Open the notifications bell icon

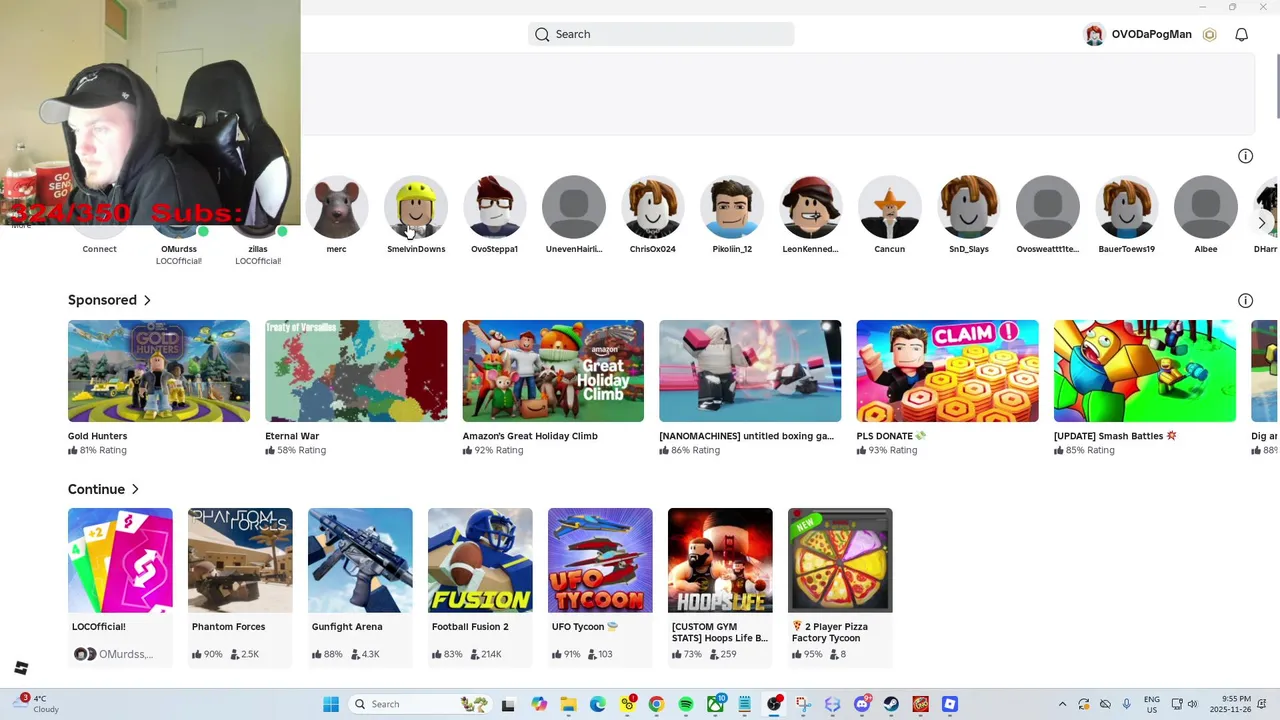coord(1241,34)
